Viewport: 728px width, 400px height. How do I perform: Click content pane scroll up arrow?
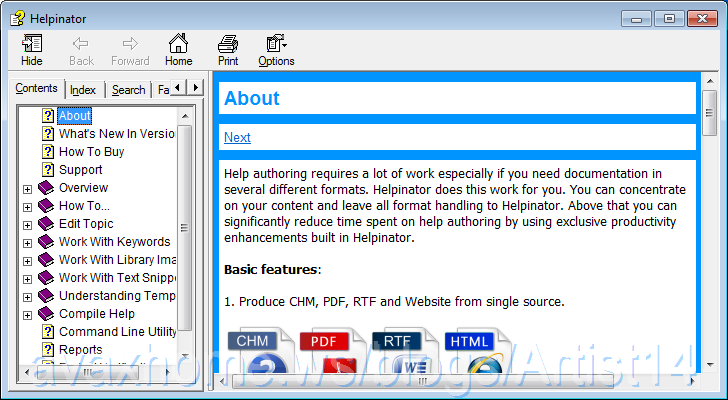pyautogui.click(x=710, y=82)
